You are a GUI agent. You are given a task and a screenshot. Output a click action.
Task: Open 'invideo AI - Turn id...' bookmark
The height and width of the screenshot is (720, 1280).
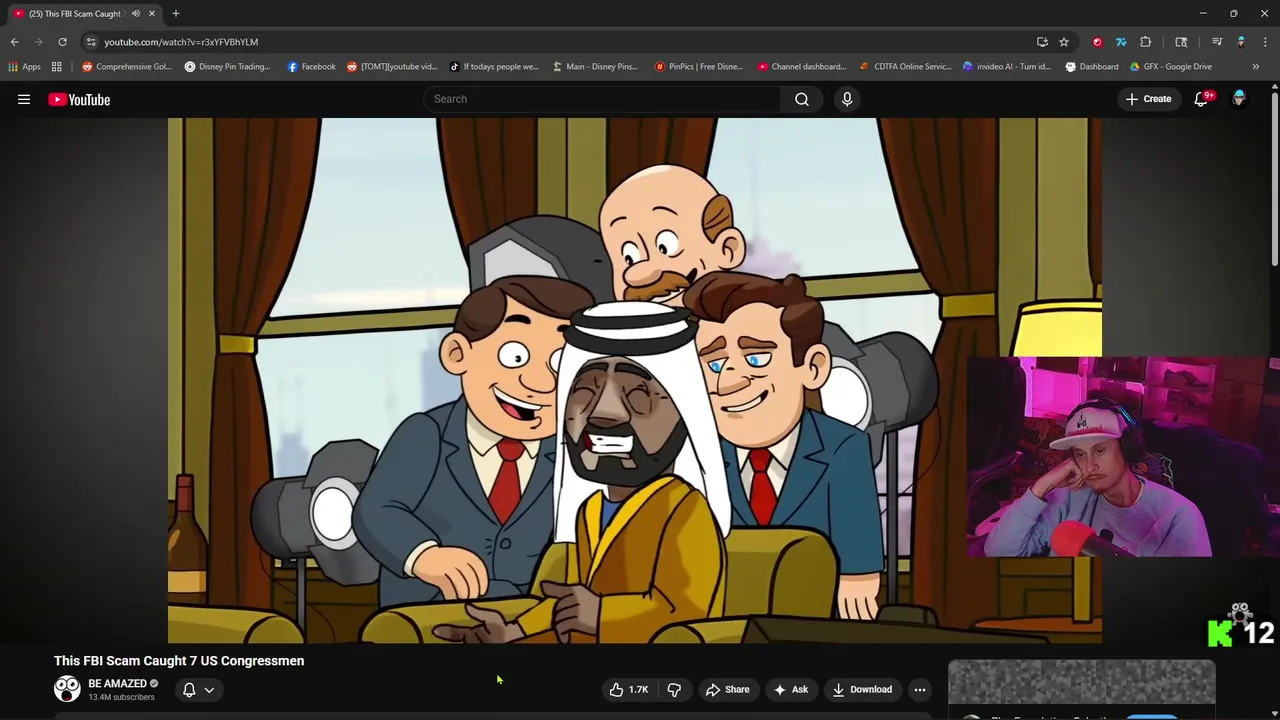coord(1006,67)
